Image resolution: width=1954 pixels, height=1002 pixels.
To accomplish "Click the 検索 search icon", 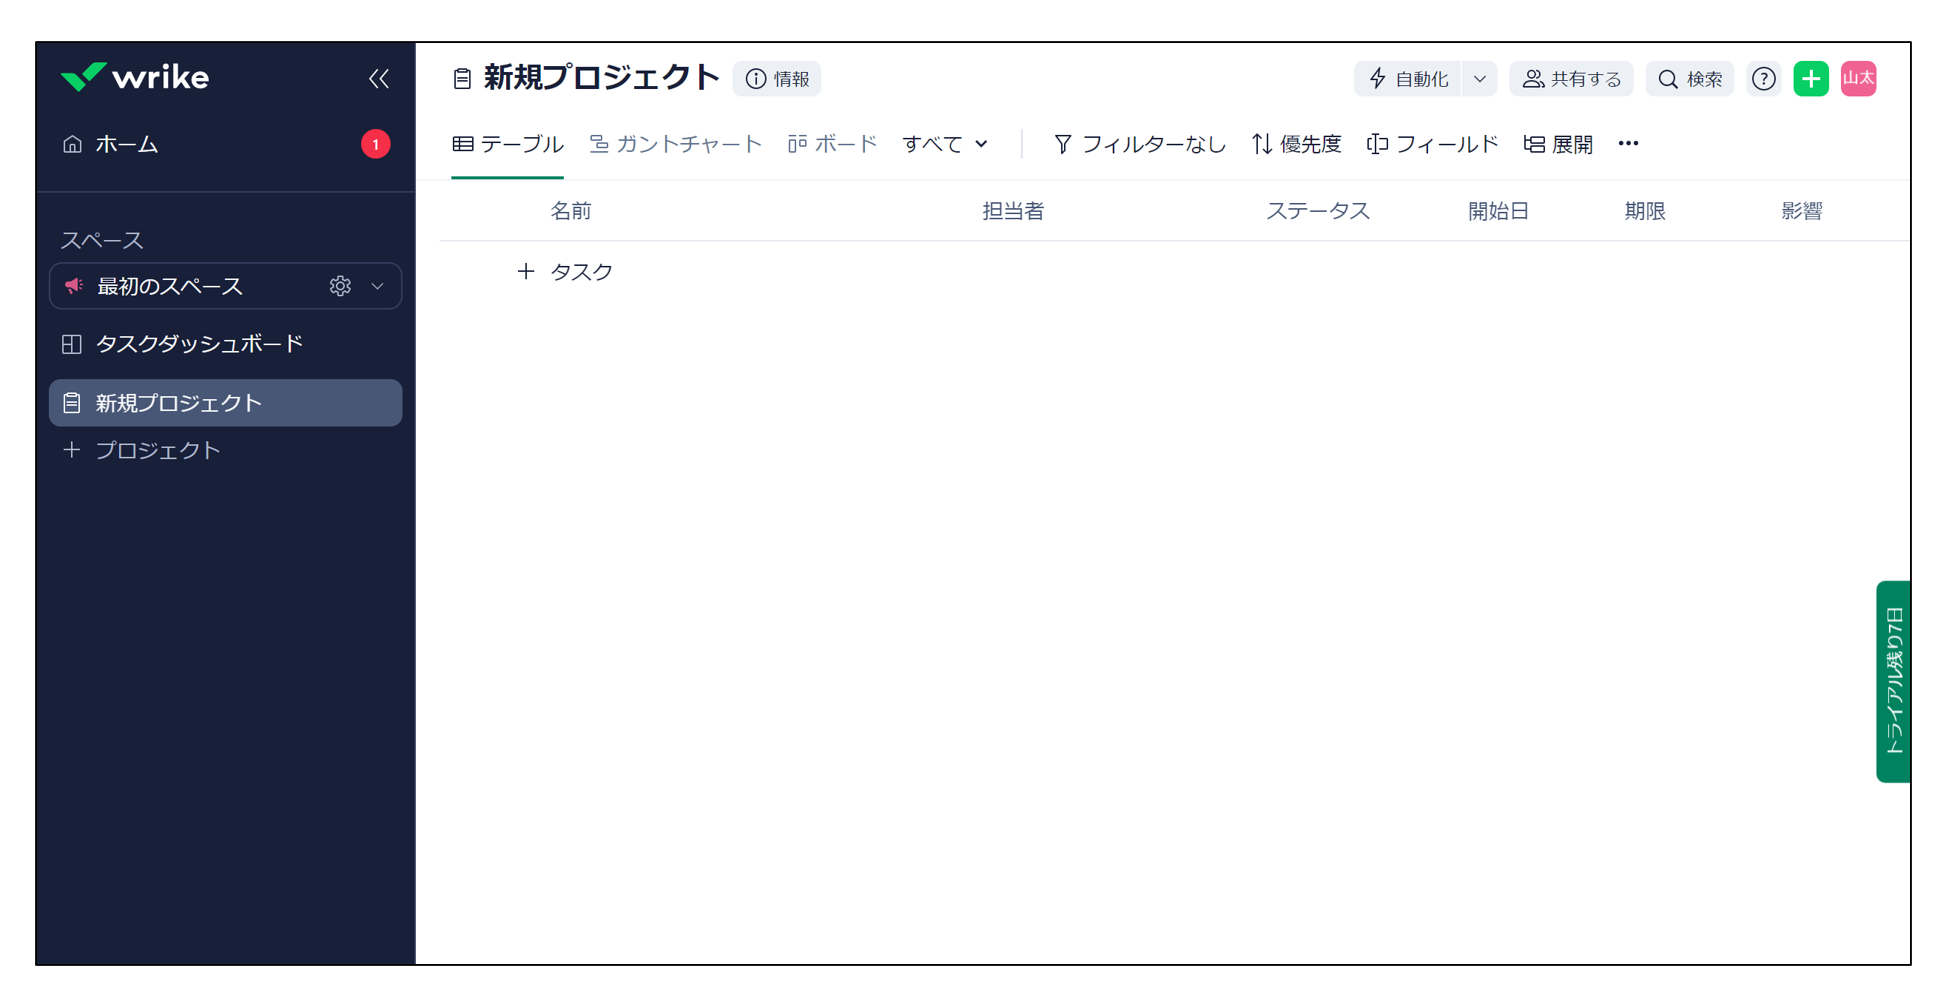I will click(1690, 78).
